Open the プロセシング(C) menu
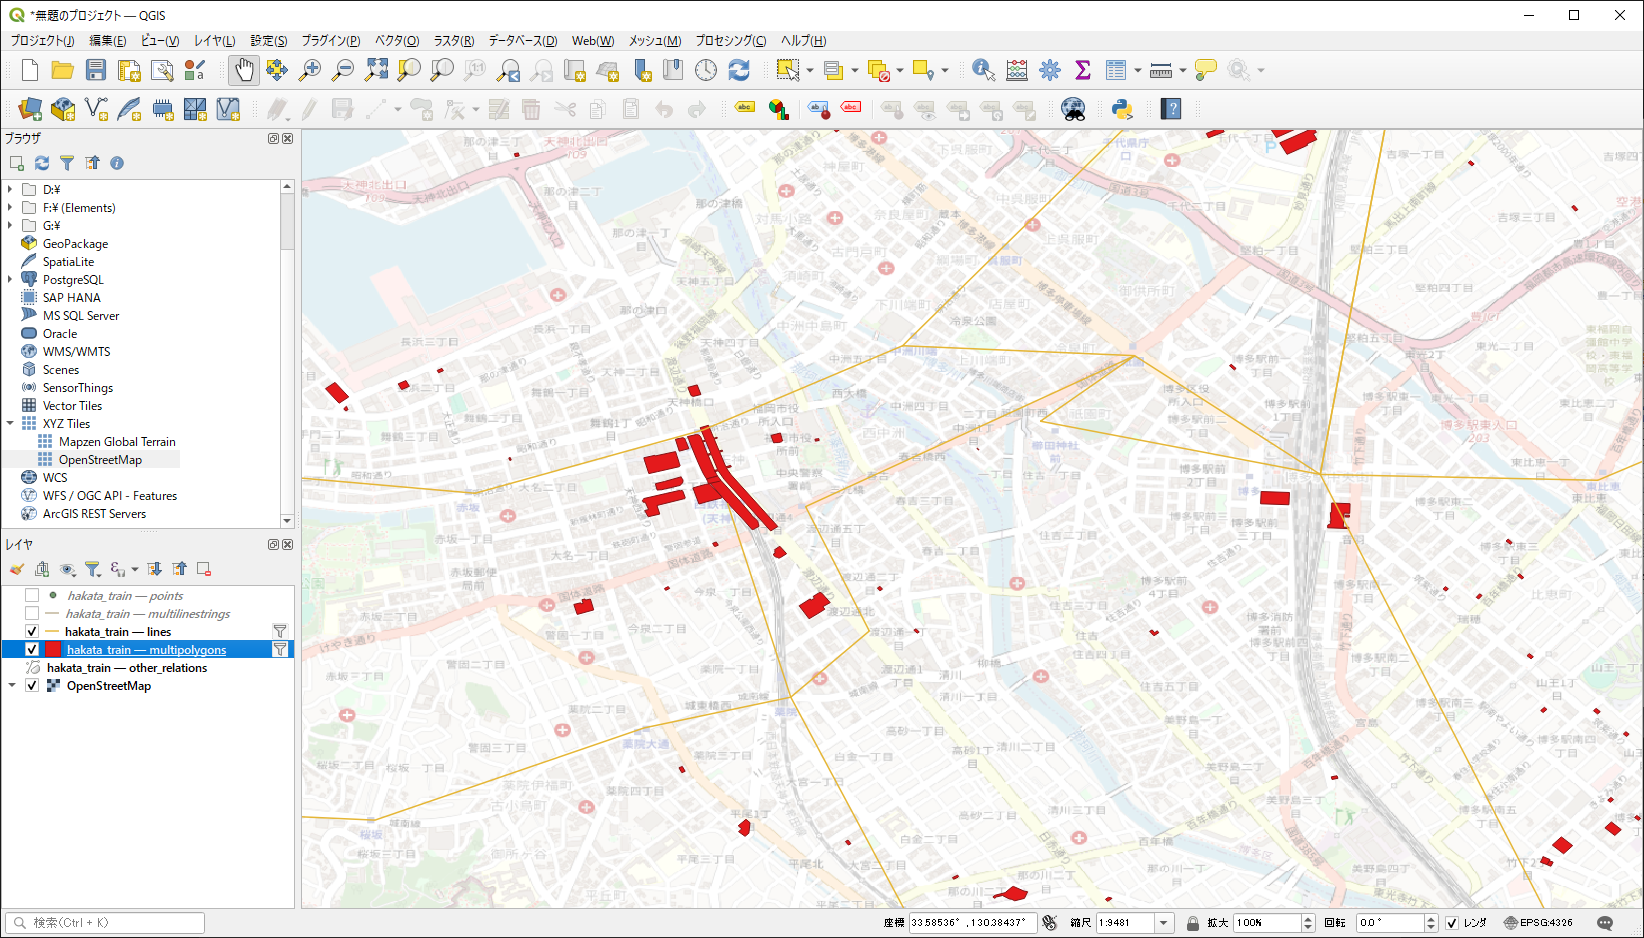Screen dimensions: 1644x938 pyautogui.click(x=730, y=41)
